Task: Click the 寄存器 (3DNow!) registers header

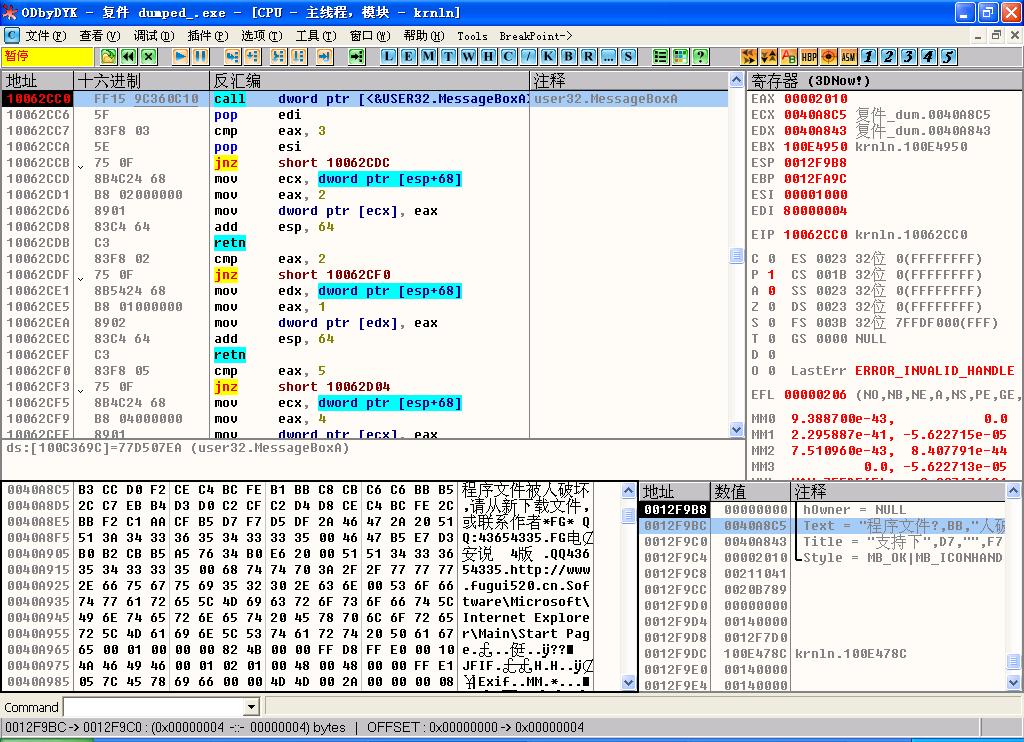Action: 885,81
